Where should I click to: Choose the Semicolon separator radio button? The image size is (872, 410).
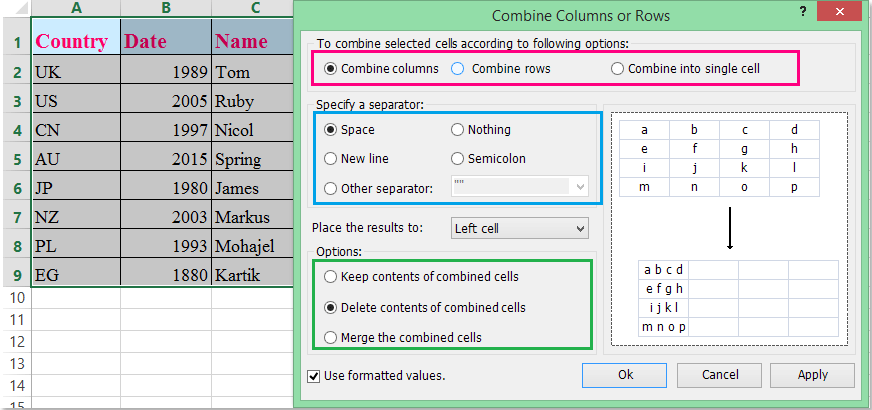458,158
